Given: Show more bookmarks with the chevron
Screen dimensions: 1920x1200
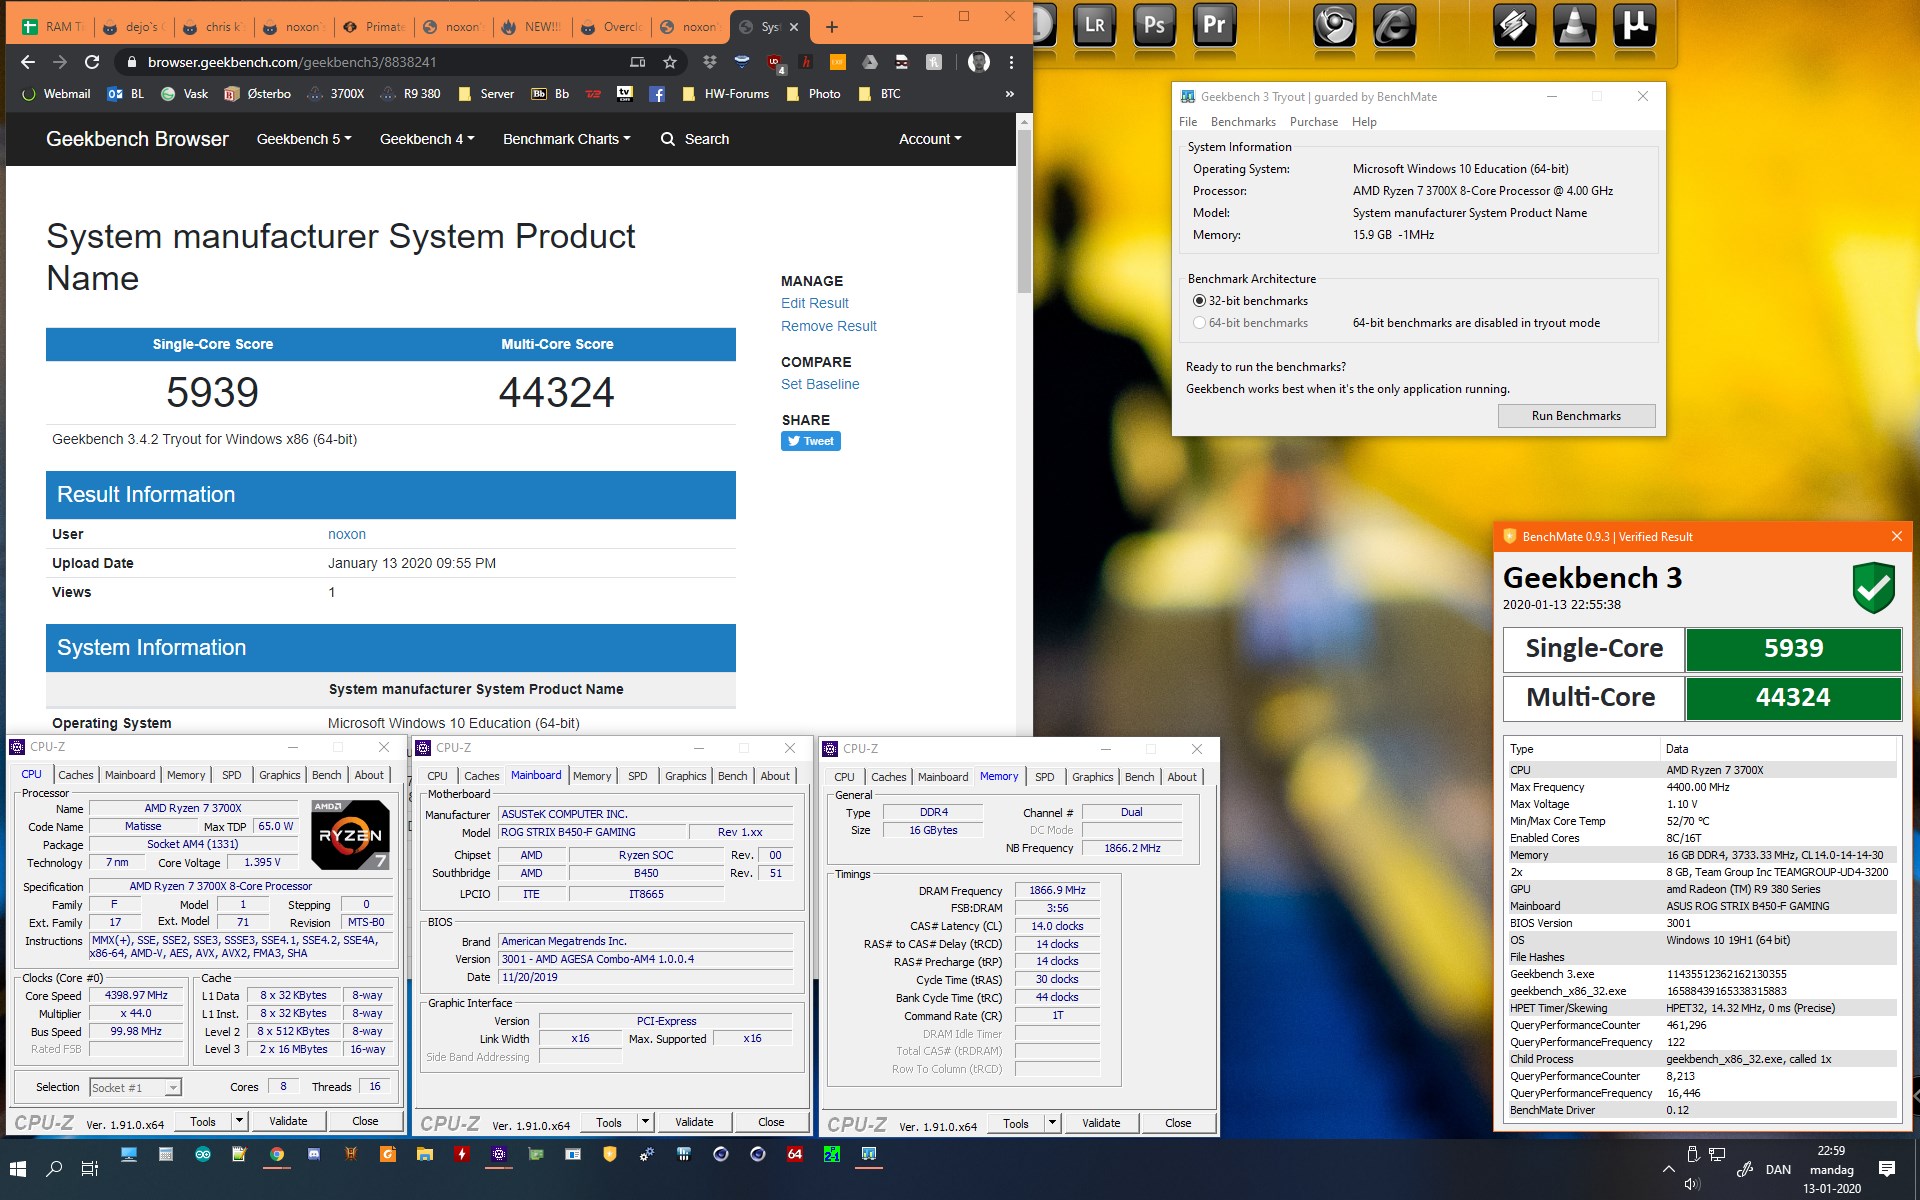Looking at the screenshot, I should [1009, 94].
